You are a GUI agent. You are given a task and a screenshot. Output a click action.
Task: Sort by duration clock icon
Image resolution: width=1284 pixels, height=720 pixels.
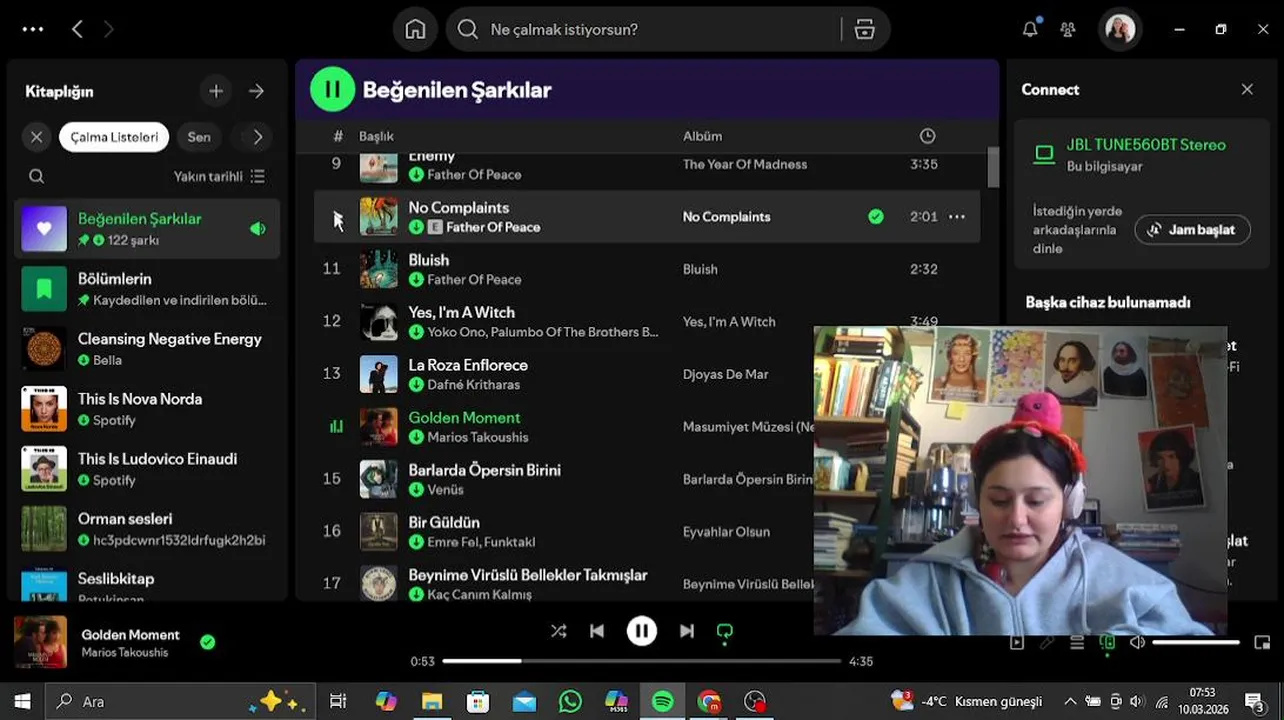coord(927,136)
